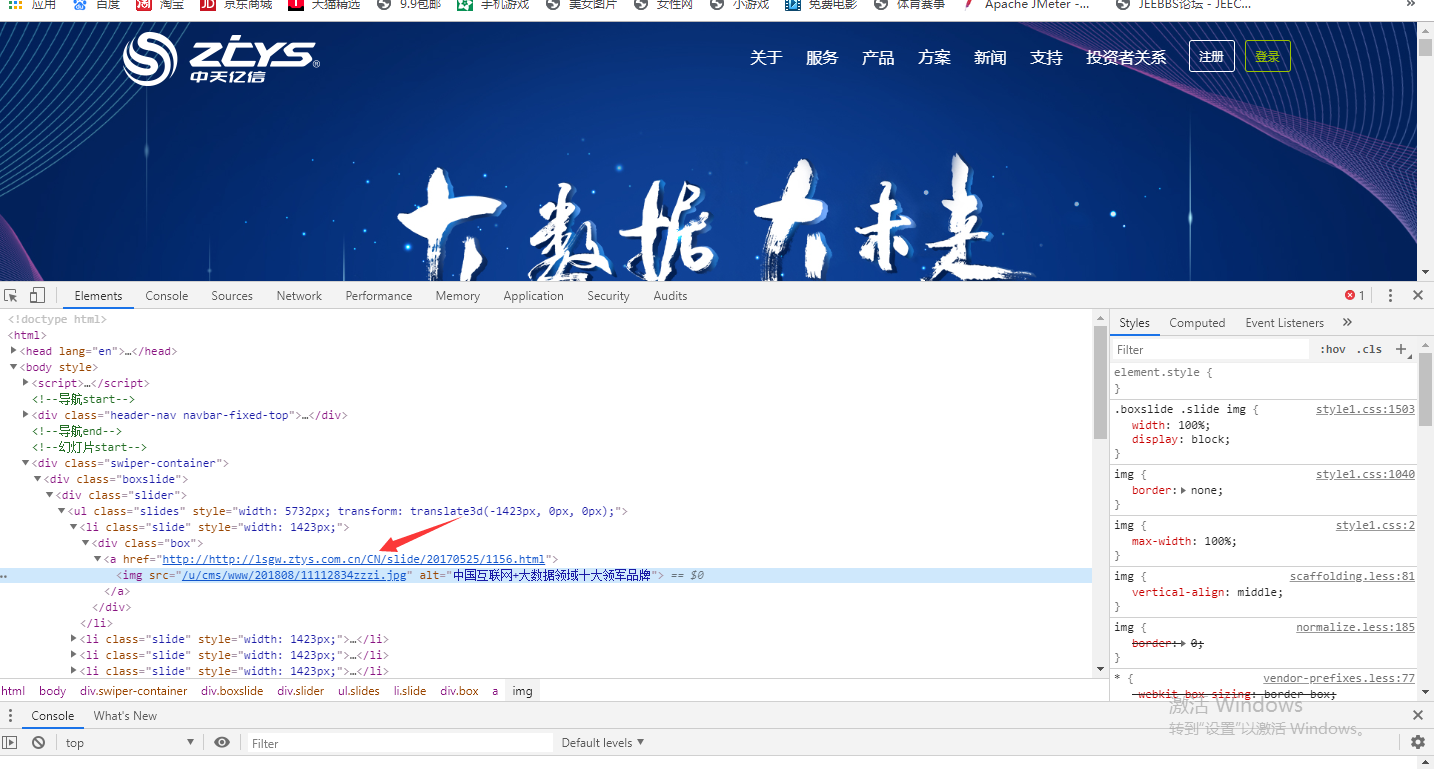Open the Application tab
Image resolution: width=1434 pixels, height=769 pixels.
tap(534, 296)
